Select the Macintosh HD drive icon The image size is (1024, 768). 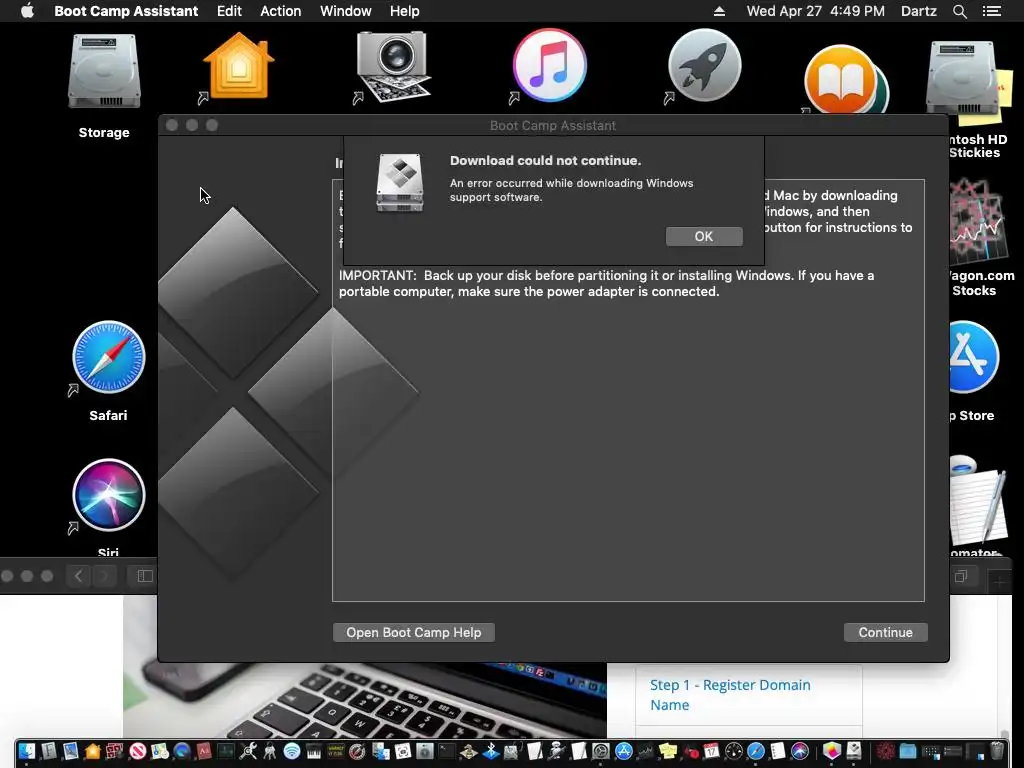961,78
